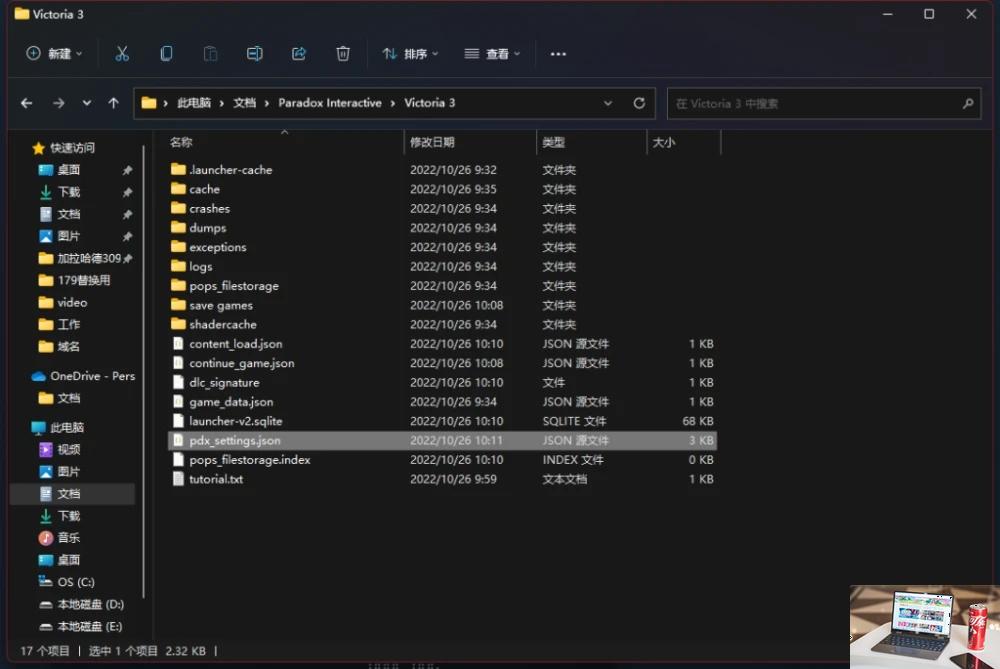Go back with the left arrow
The width and height of the screenshot is (1000, 669).
[27, 103]
